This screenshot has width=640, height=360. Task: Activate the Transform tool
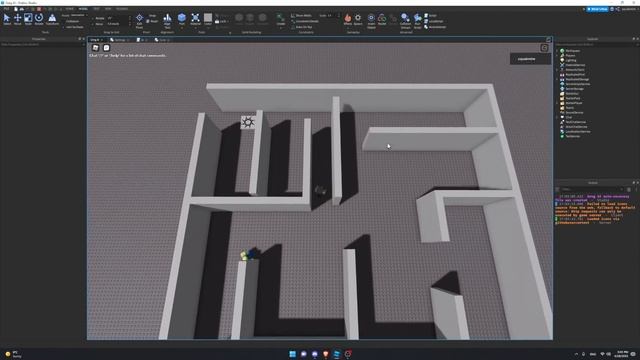click(52, 19)
